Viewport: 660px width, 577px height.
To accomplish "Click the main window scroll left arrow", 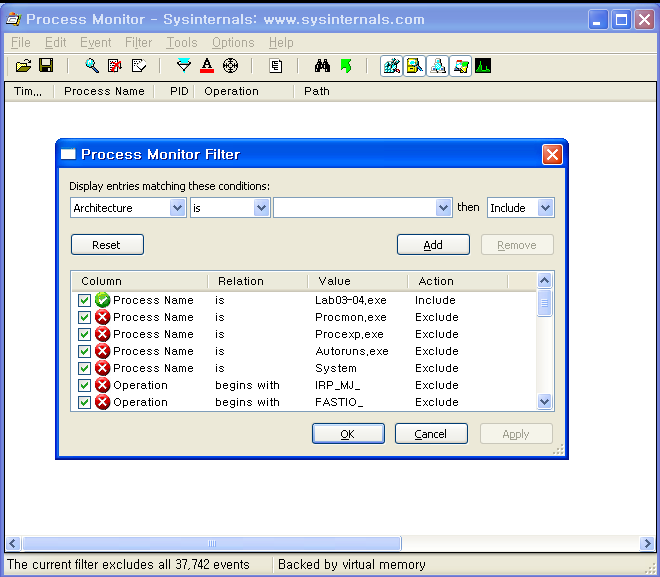I will pyautogui.click(x=12, y=543).
